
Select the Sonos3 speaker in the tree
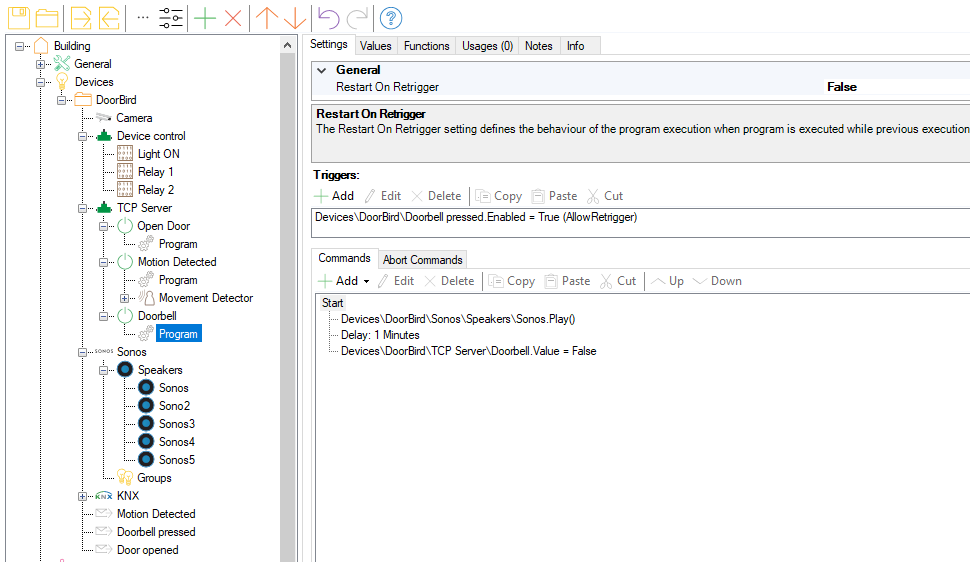point(176,424)
